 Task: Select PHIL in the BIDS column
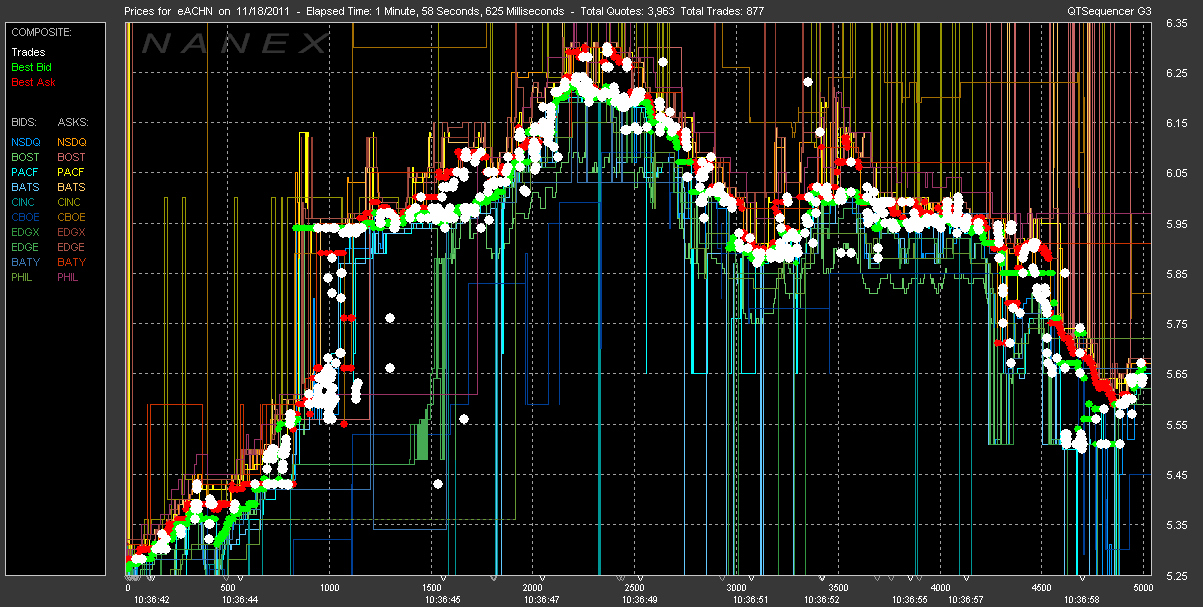23,277
